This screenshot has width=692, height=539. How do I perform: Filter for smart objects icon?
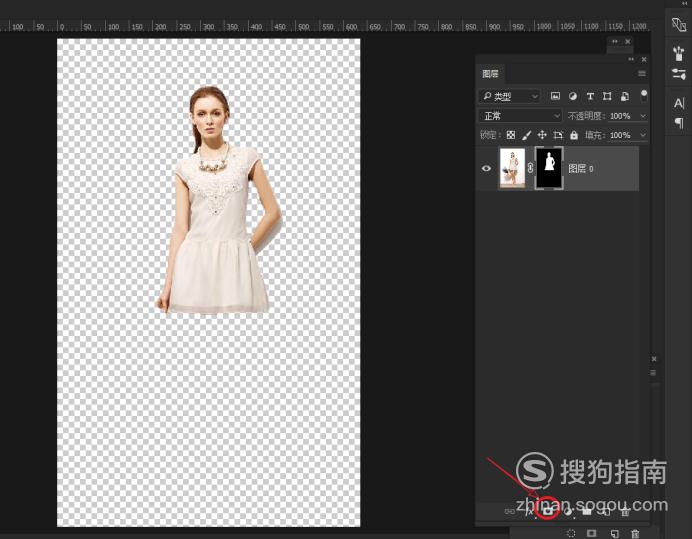(x=625, y=96)
